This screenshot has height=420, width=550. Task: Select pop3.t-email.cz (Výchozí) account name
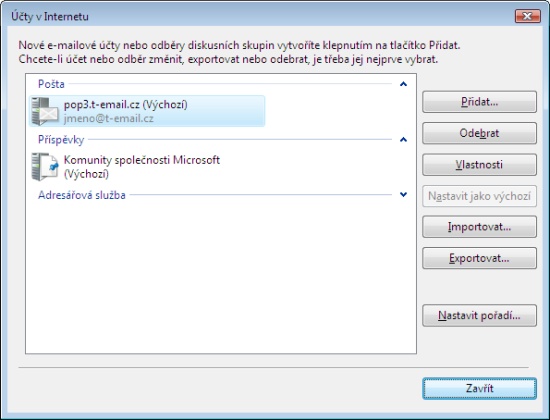pos(126,104)
